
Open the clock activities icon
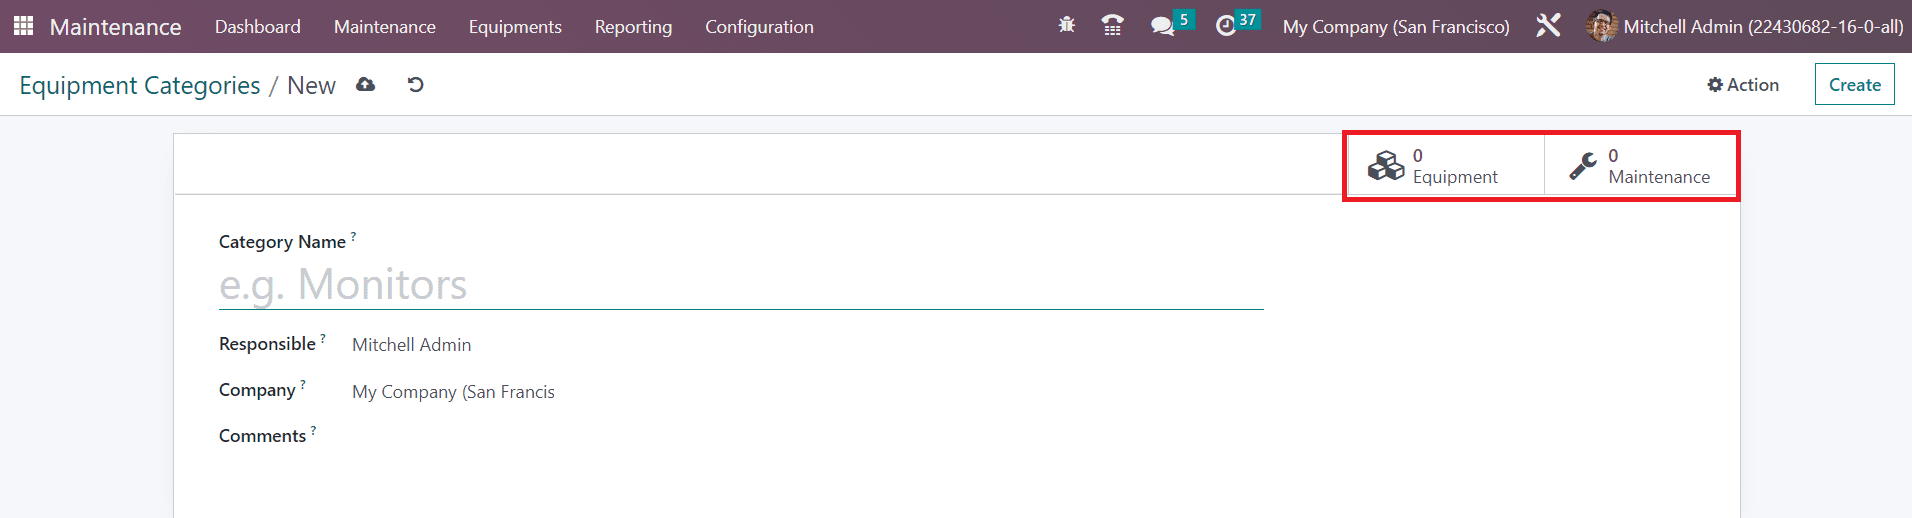(1226, 26)
